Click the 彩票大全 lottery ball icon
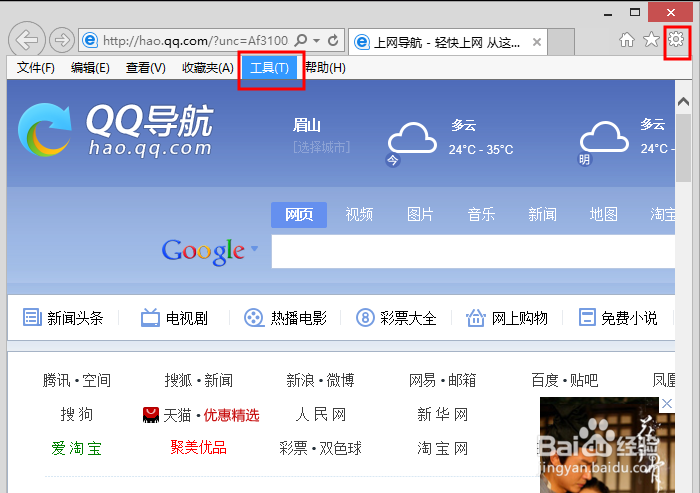This screenshot has width=700, height=493. point(365,318)
